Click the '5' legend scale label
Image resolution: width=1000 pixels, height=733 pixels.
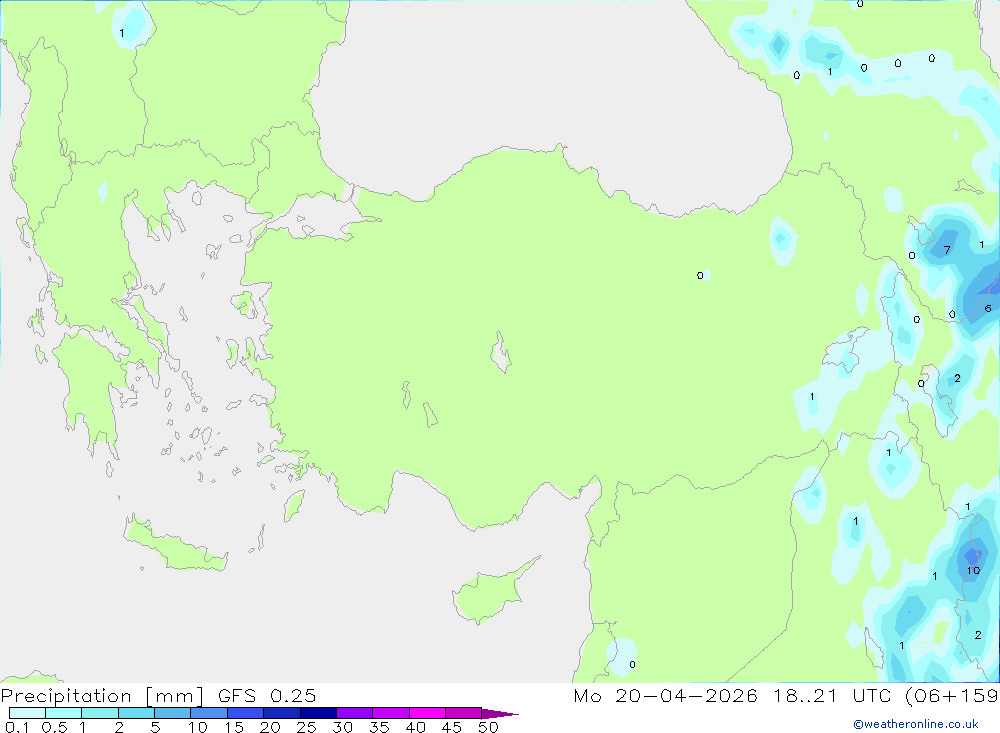(x=155, y=727)
